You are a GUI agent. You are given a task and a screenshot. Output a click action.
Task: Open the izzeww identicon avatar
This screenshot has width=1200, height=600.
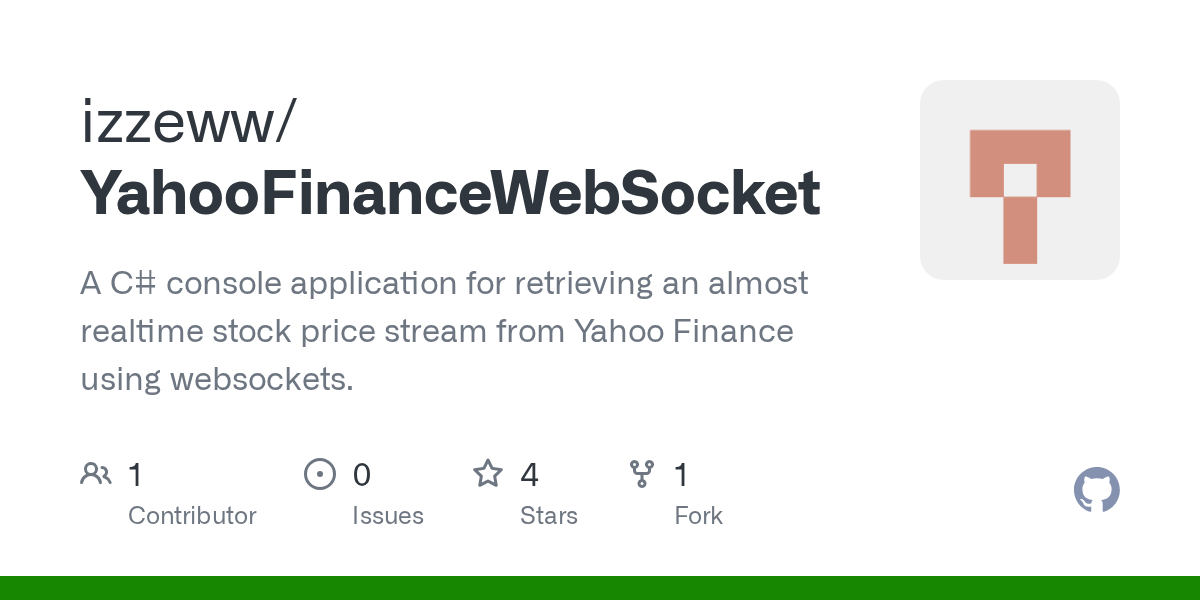click(x=1019, y=180)
